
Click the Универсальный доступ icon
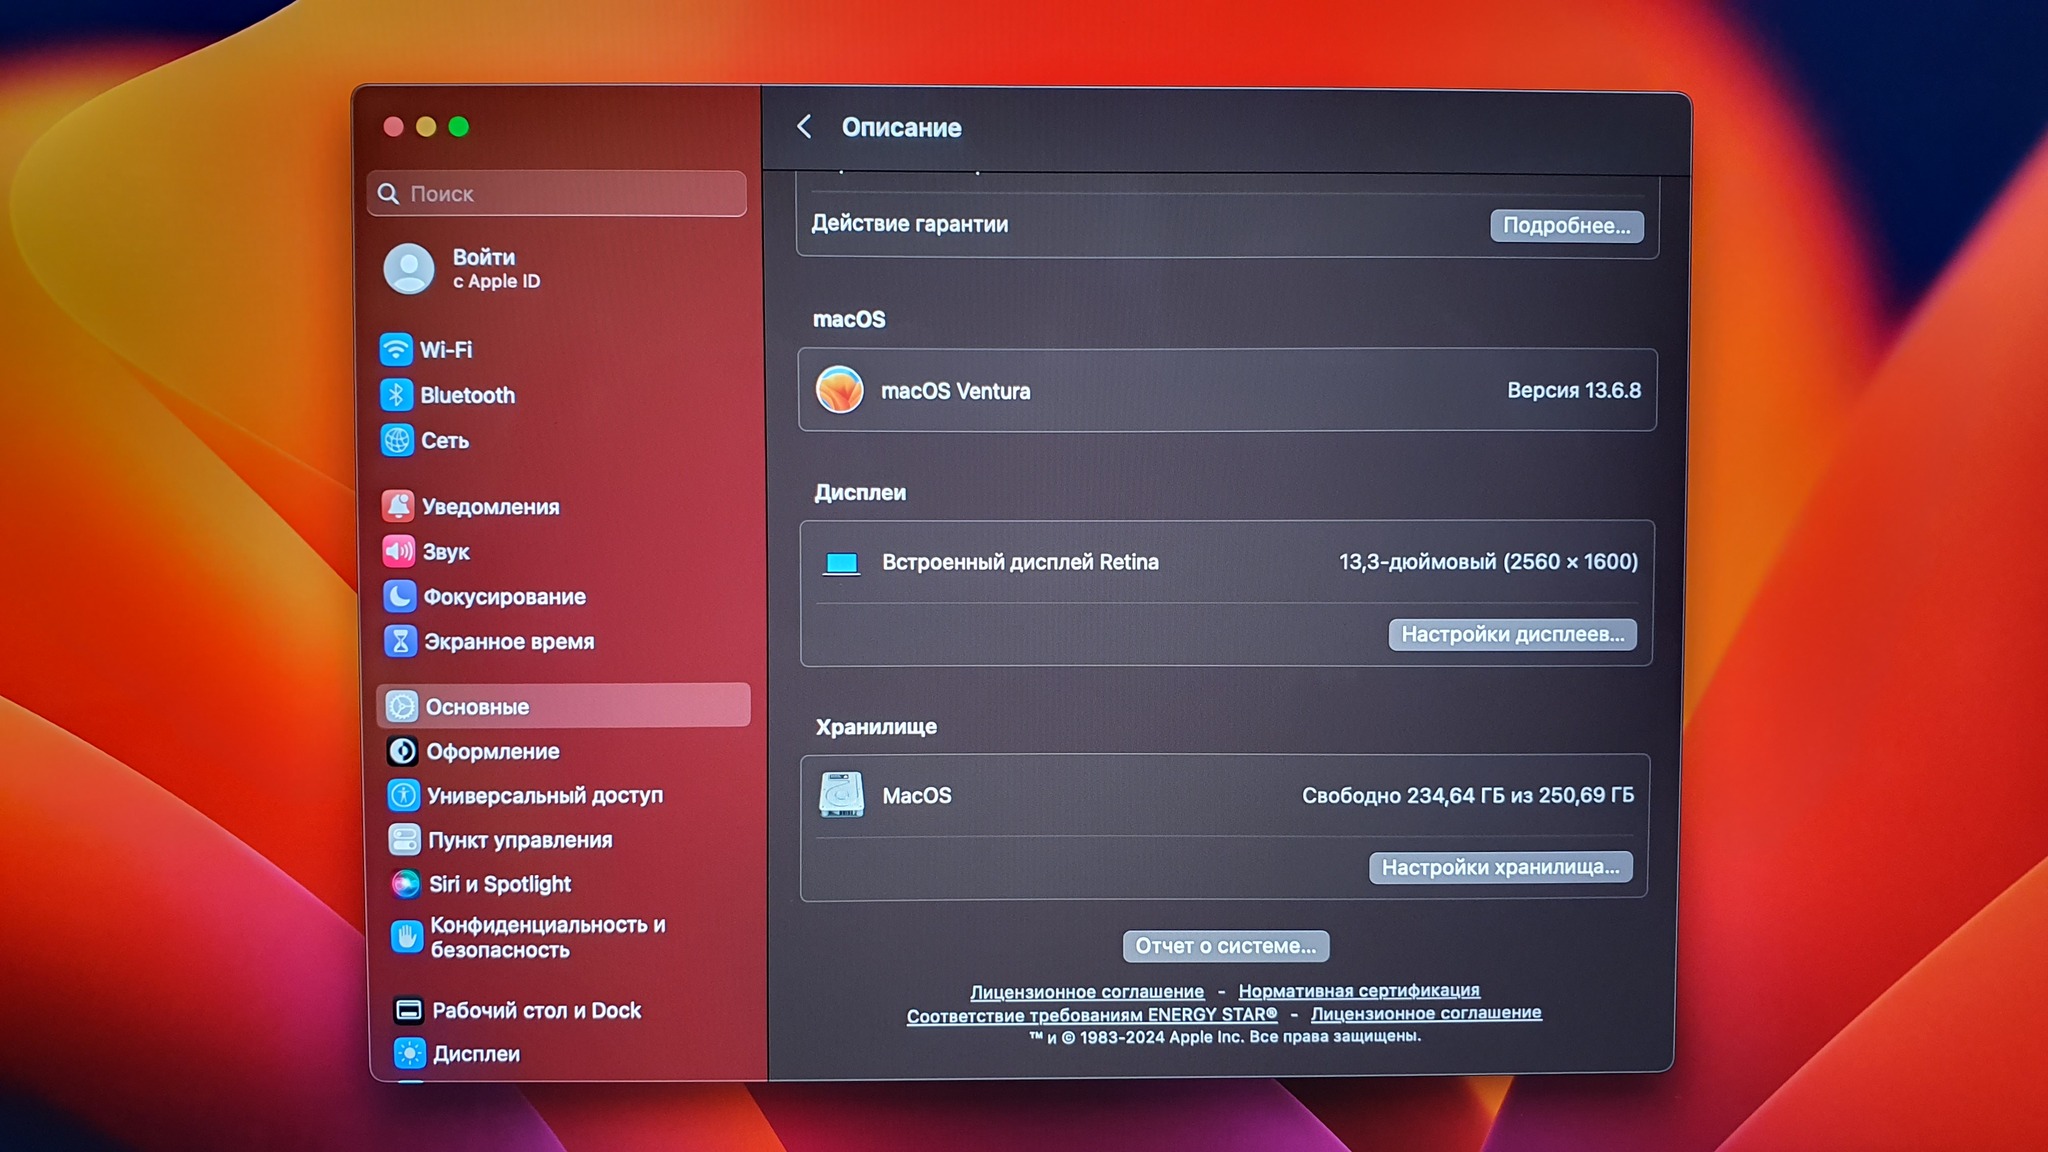point(403,795)
